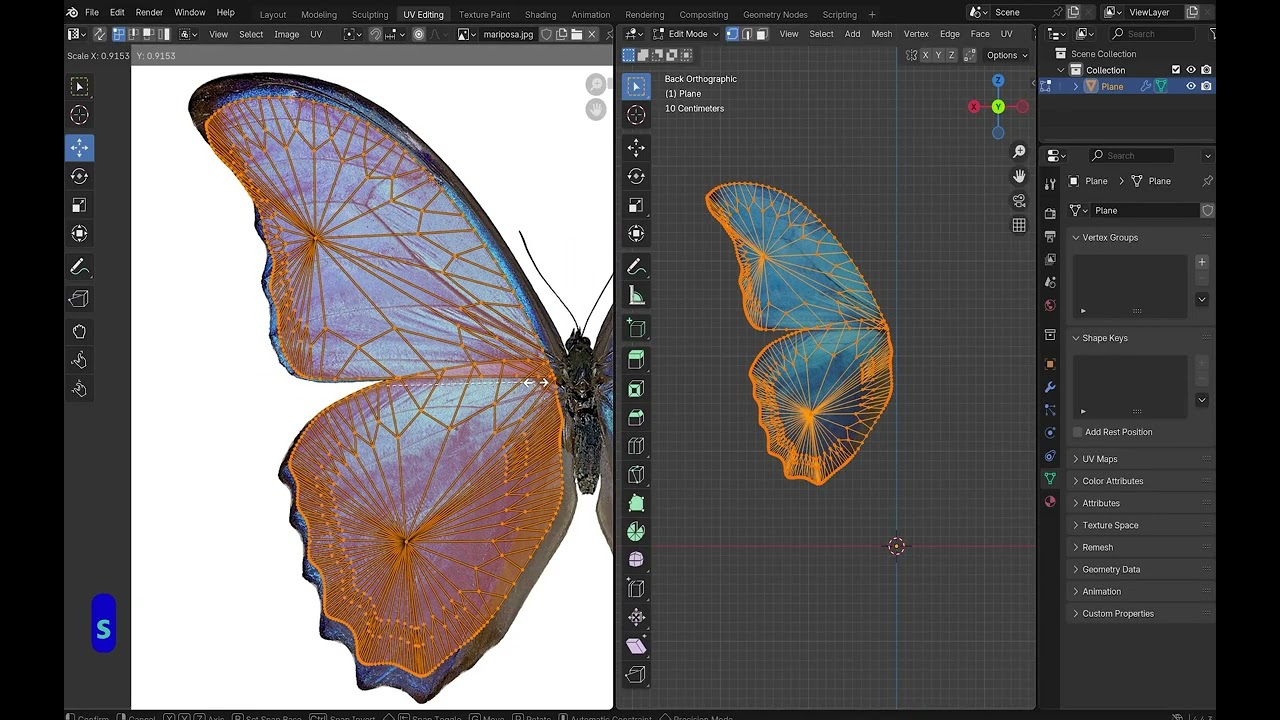This screenshot has width=1280, height=720.
Task: Select the Add Cube tool in 3D viewport
Action: pos(636,328)
